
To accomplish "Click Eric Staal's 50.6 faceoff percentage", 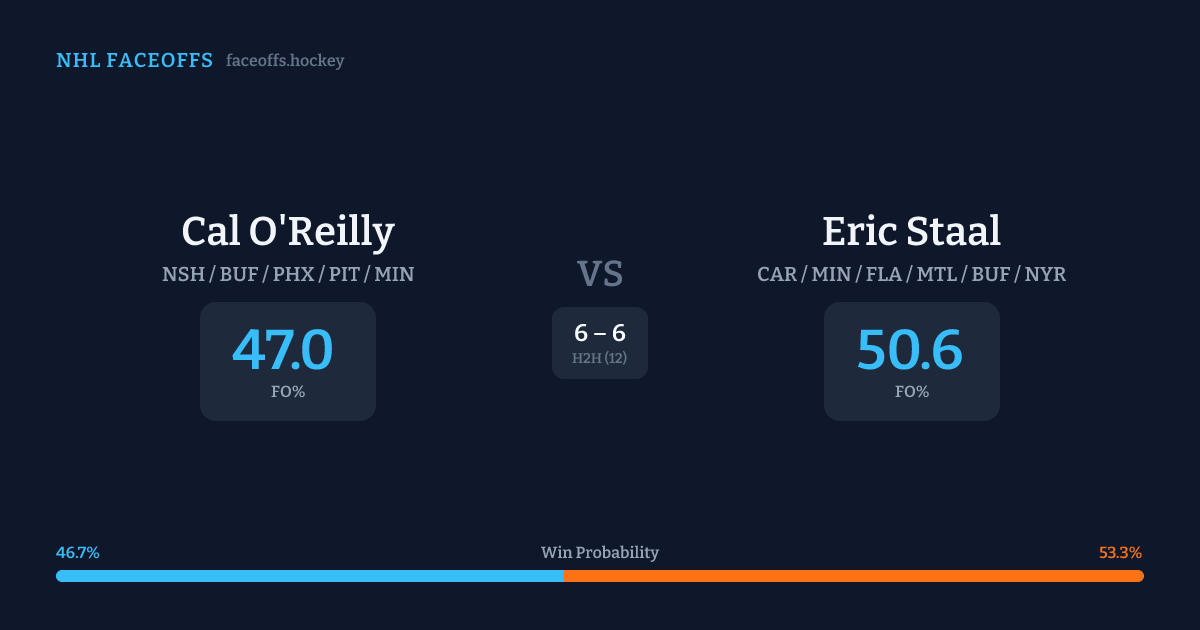I will [x=910, y=350].
